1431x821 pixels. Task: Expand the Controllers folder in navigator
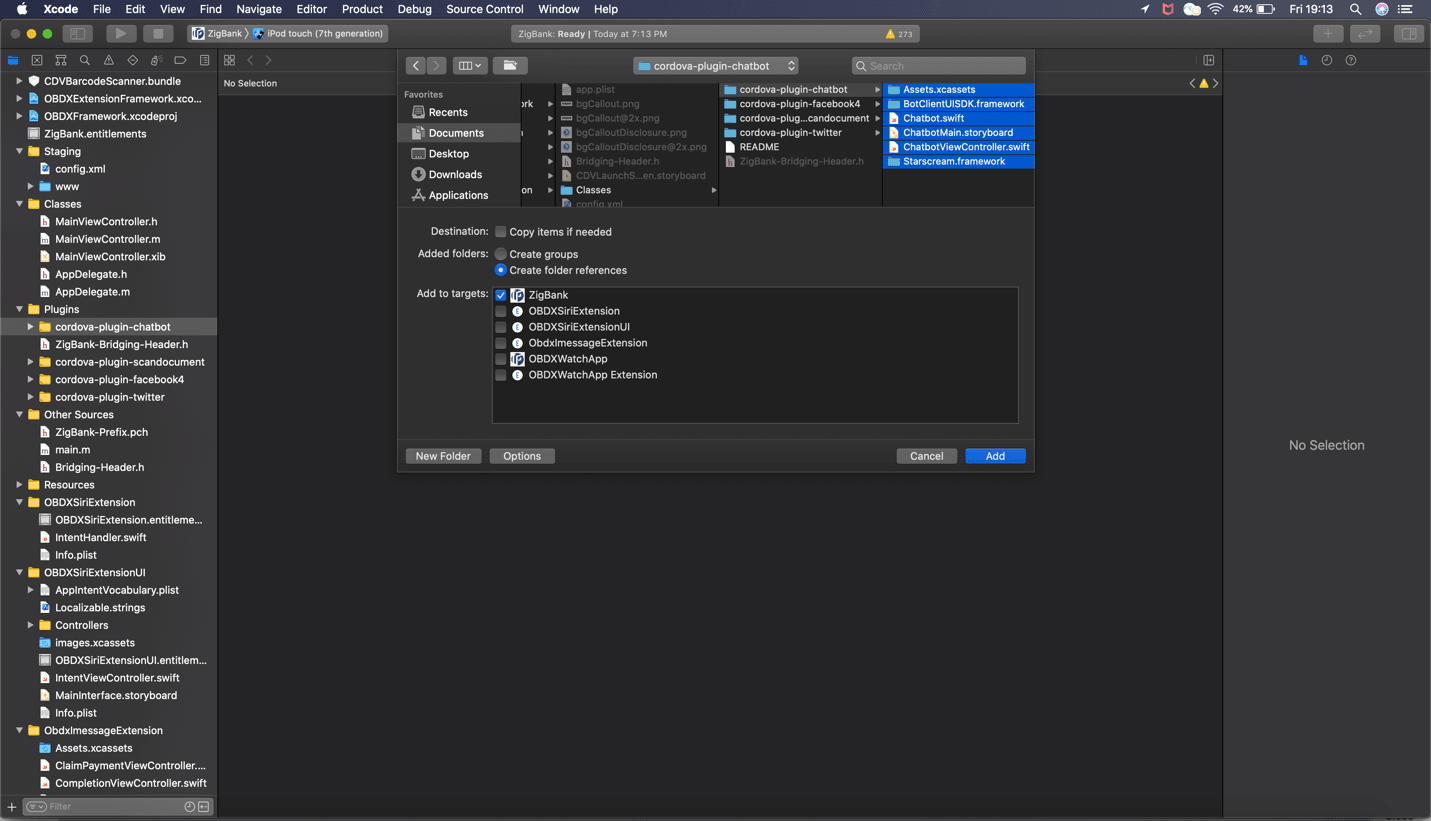(x=31, y=625)
